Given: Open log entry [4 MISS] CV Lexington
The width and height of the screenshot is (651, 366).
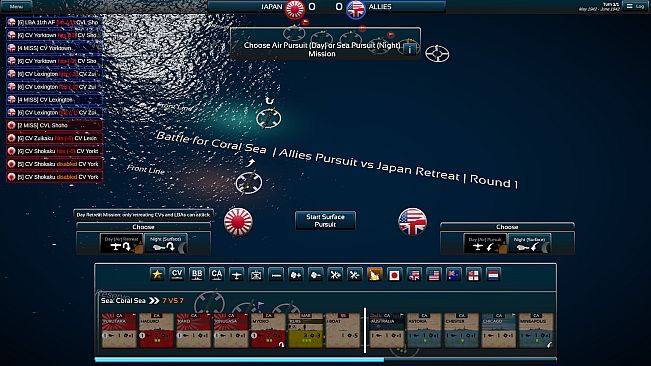Looking at the screenshot, I should point(54,100).
